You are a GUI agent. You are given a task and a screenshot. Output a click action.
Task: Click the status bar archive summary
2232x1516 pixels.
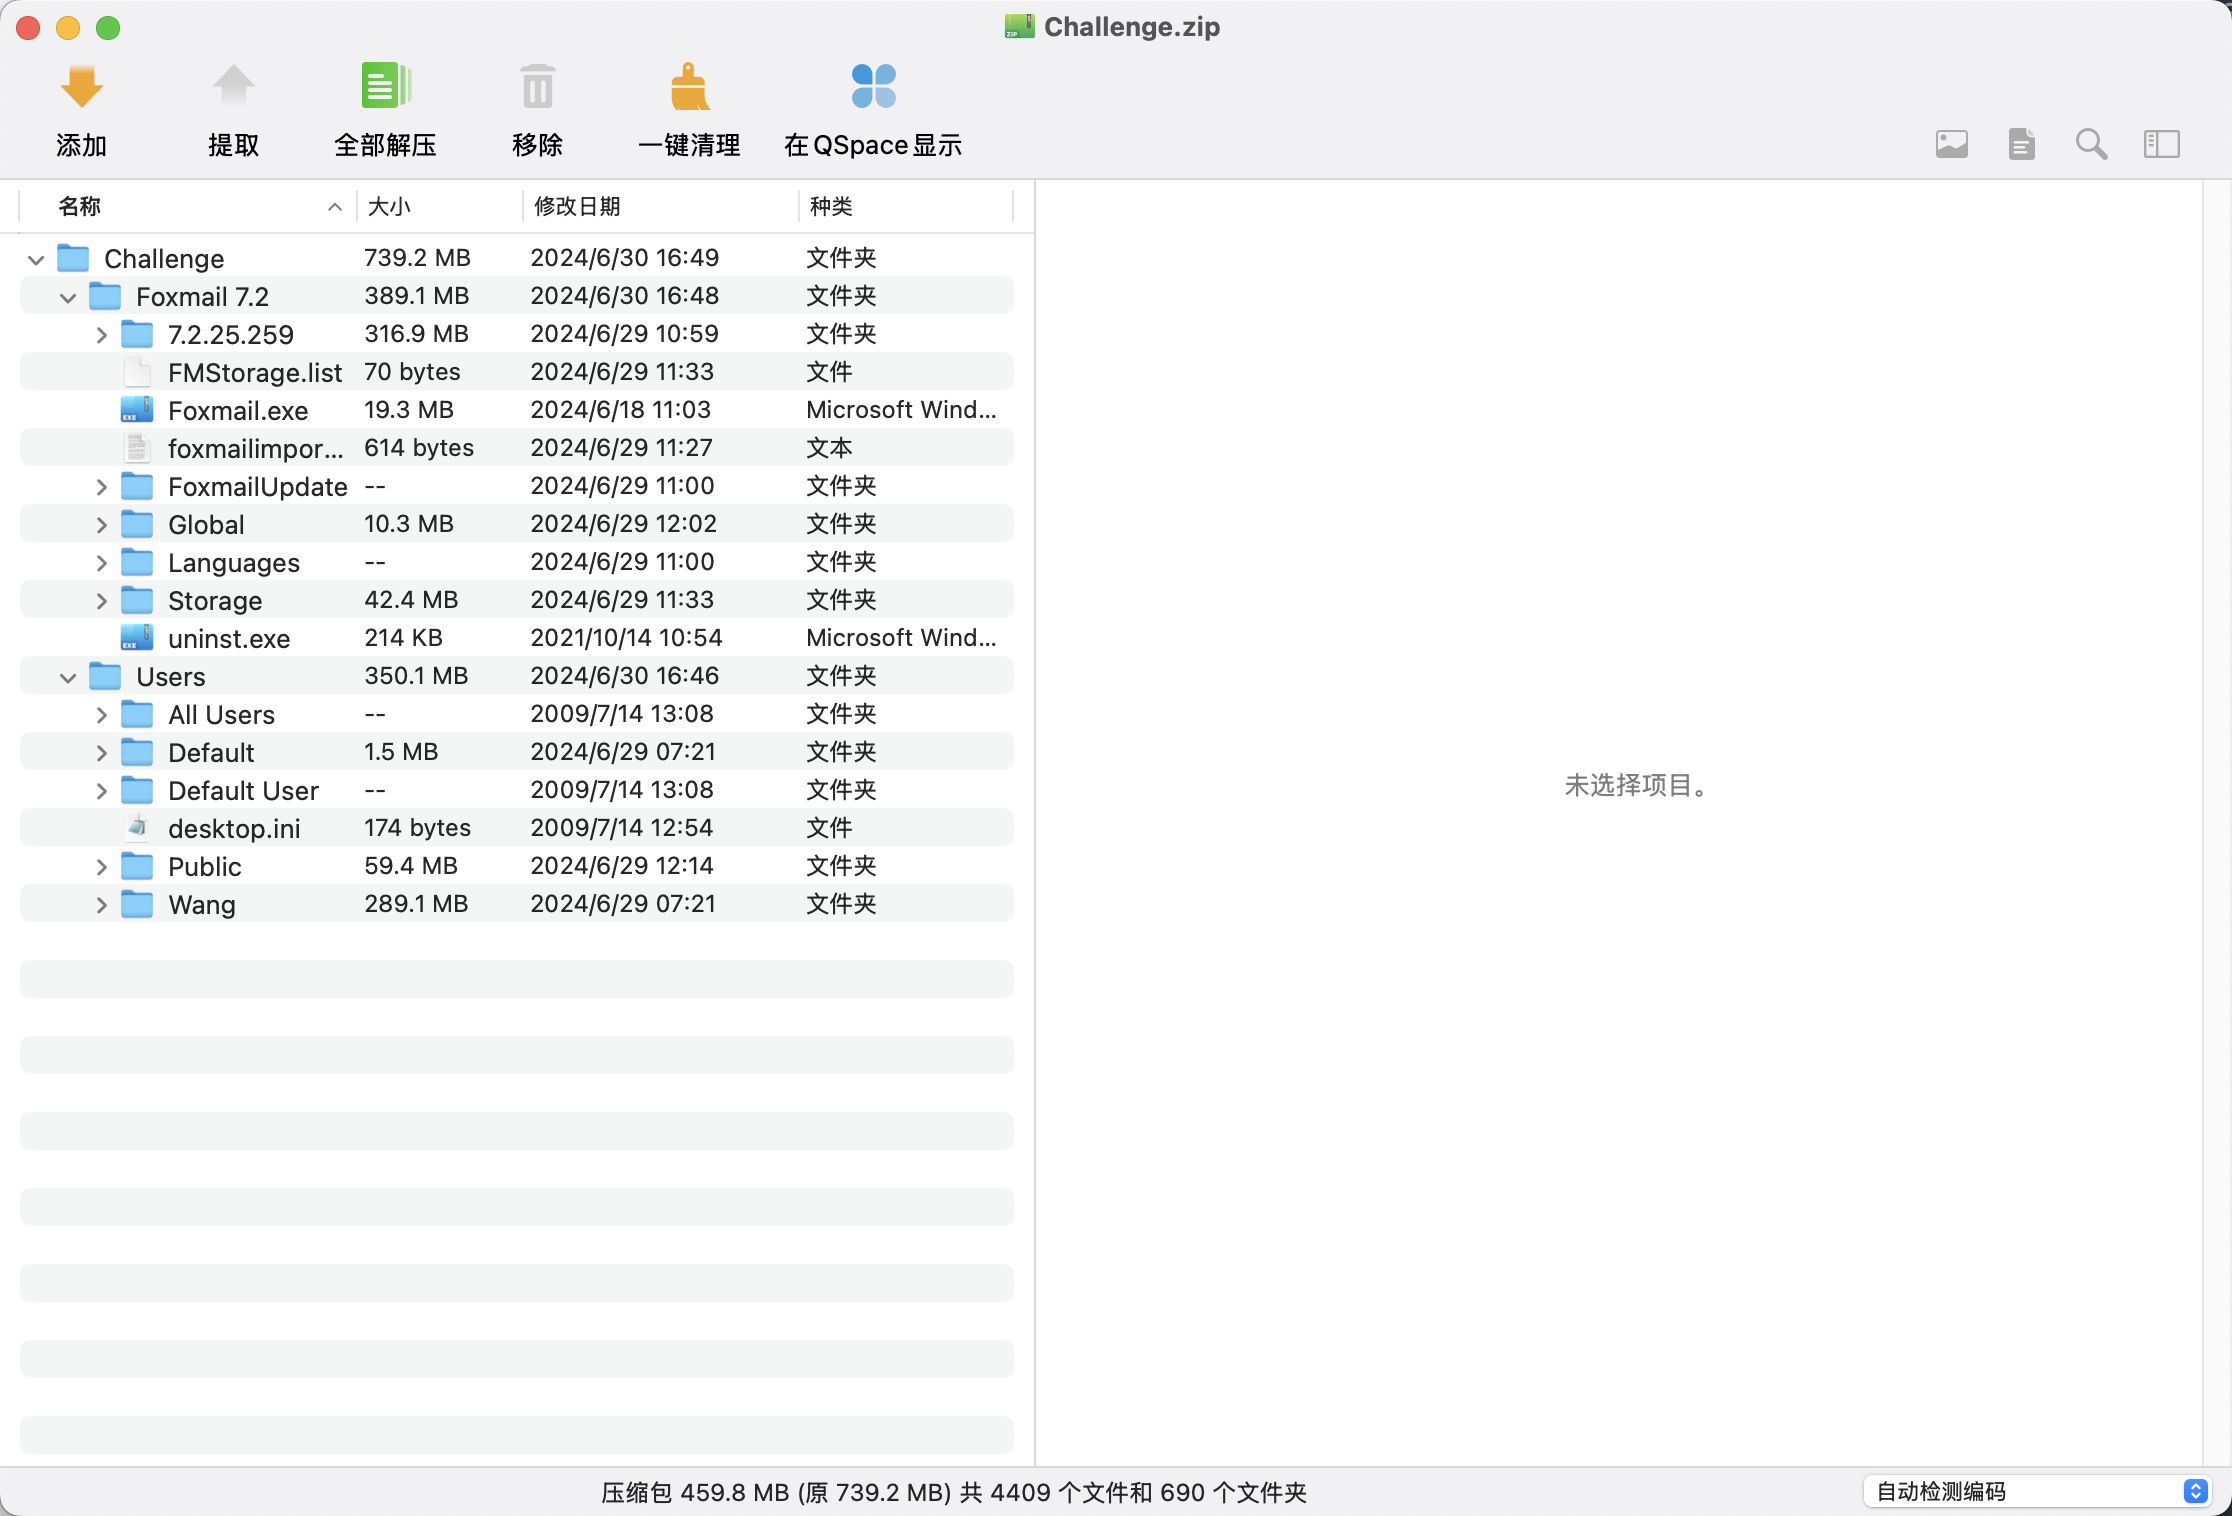(x=953, y=1492)
